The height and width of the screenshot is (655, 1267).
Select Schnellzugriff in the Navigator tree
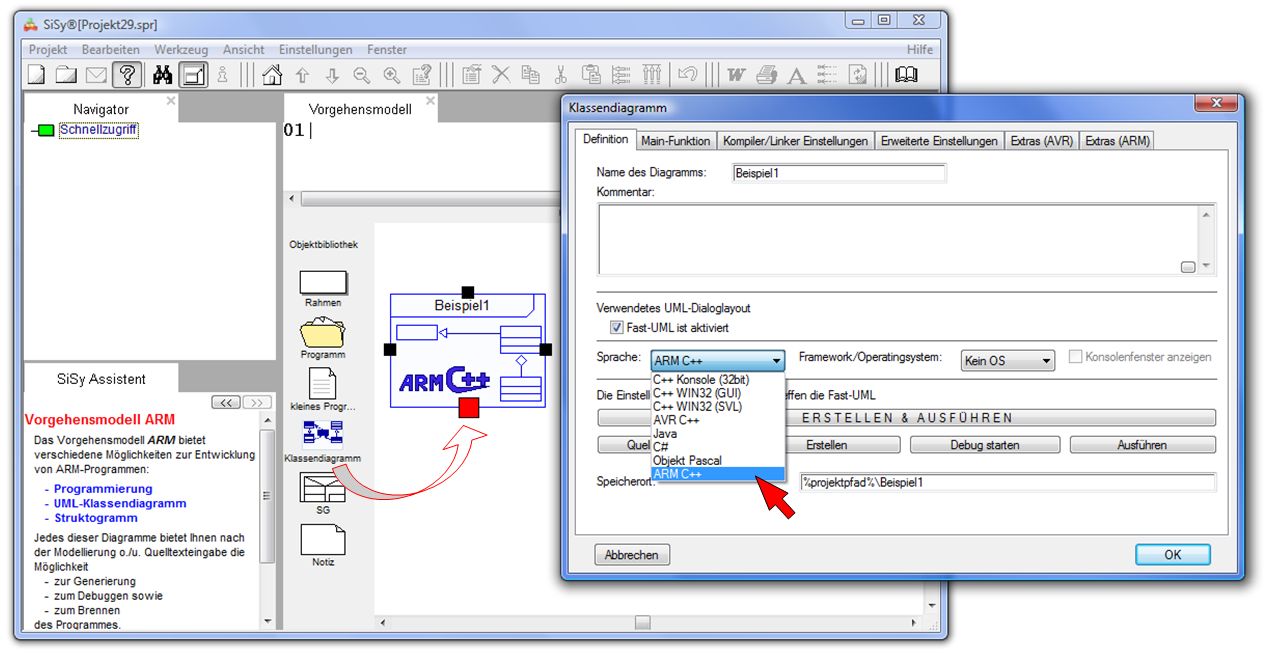[99, 130]
